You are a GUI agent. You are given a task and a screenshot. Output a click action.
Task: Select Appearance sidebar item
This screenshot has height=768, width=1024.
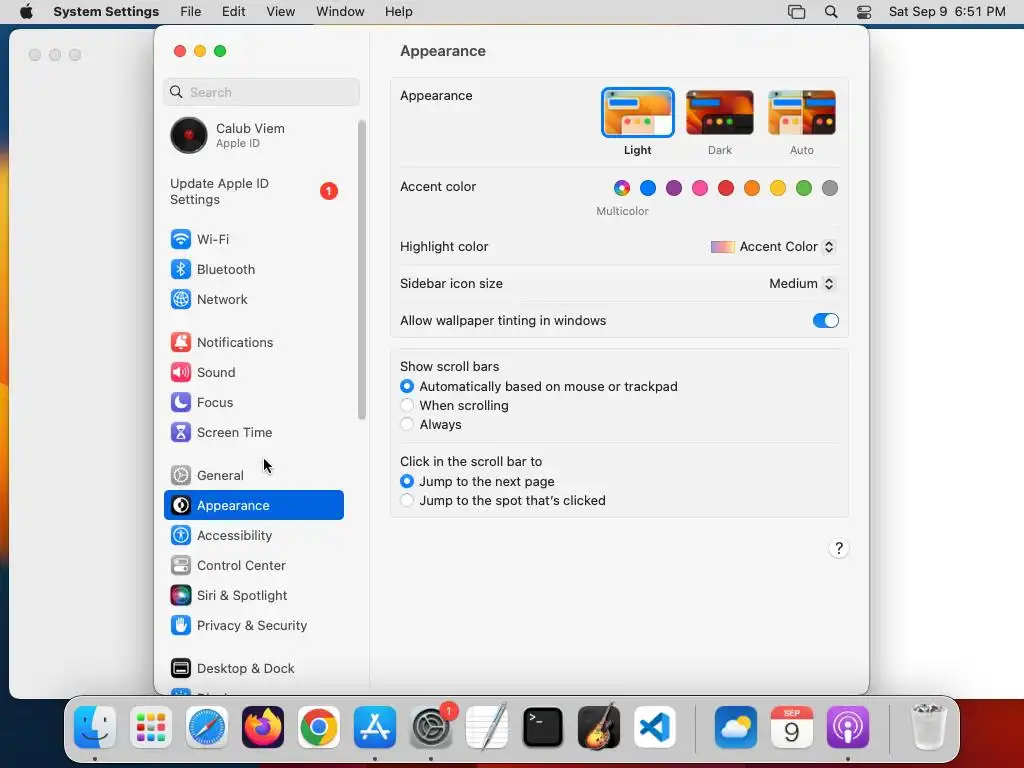click(x=253, y=505)
